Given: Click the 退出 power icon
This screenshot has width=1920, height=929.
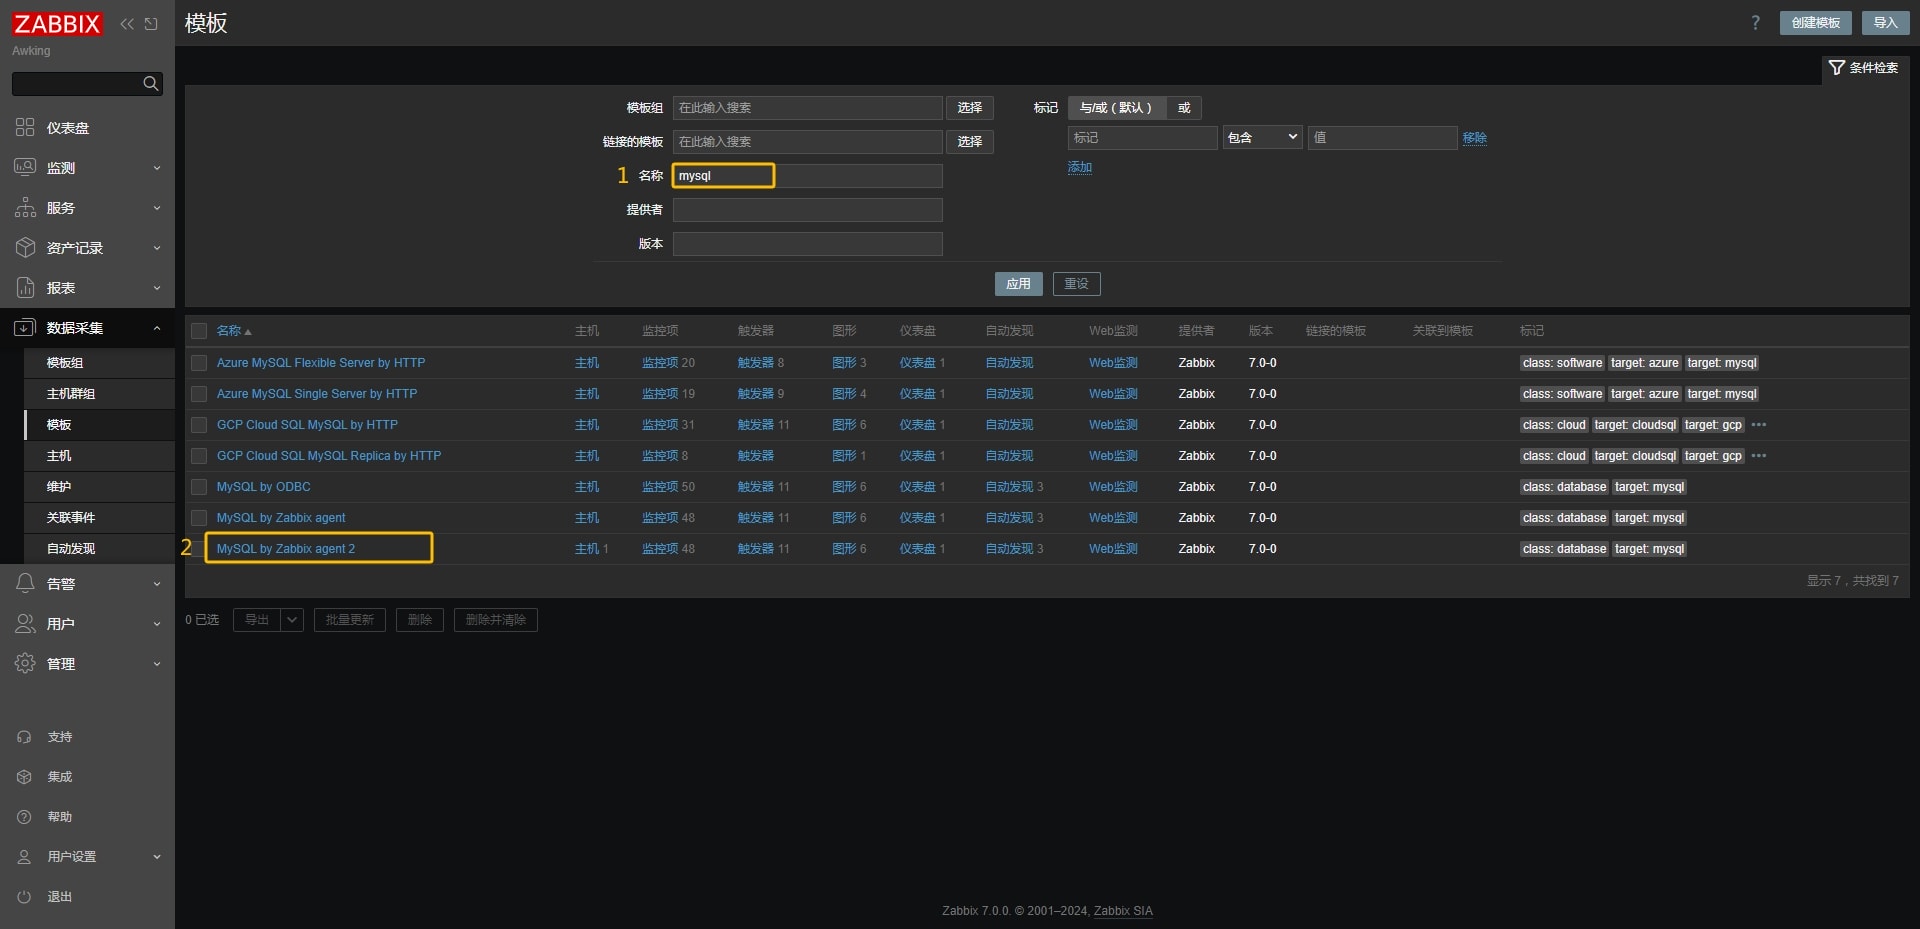Looking at the screenshot, I should [24, 897].
